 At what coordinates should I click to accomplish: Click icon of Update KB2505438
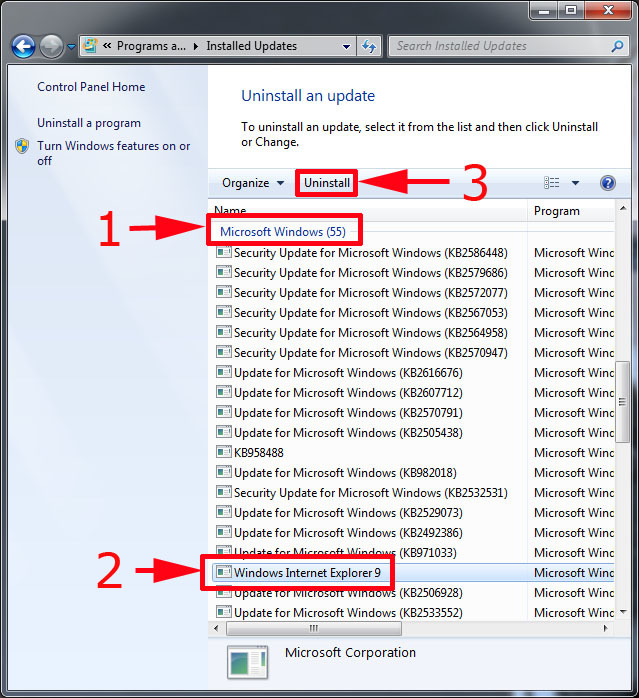click(224, 432)
